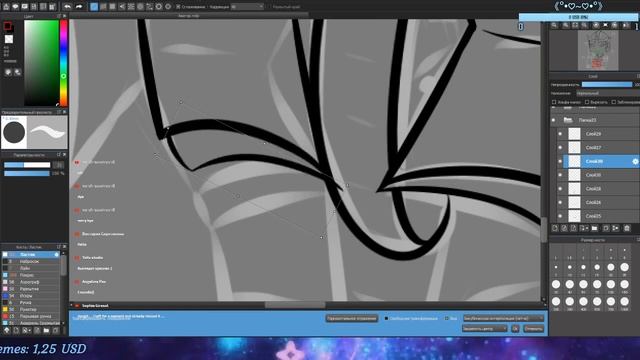Open the Наложение blend mode dropdown

pyautogui.click(x=607, y=93)
